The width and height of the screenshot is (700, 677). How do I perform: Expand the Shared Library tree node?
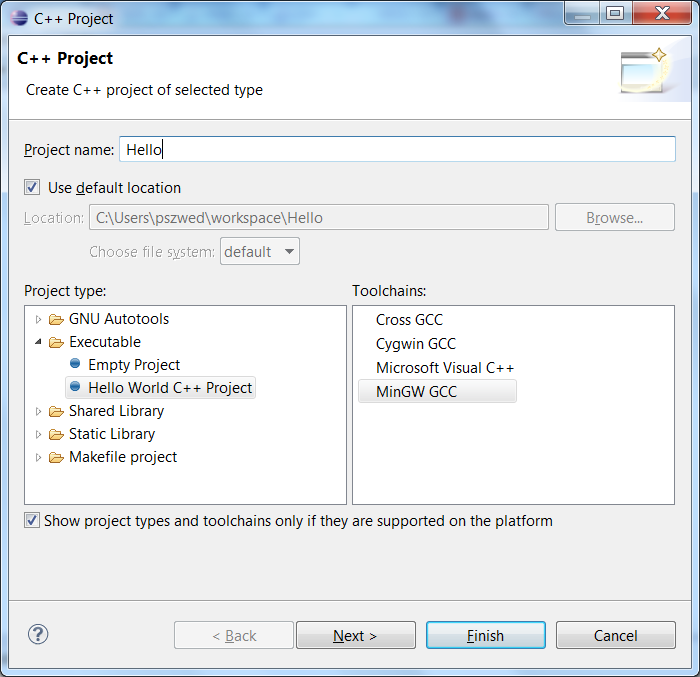coord(39,412)
